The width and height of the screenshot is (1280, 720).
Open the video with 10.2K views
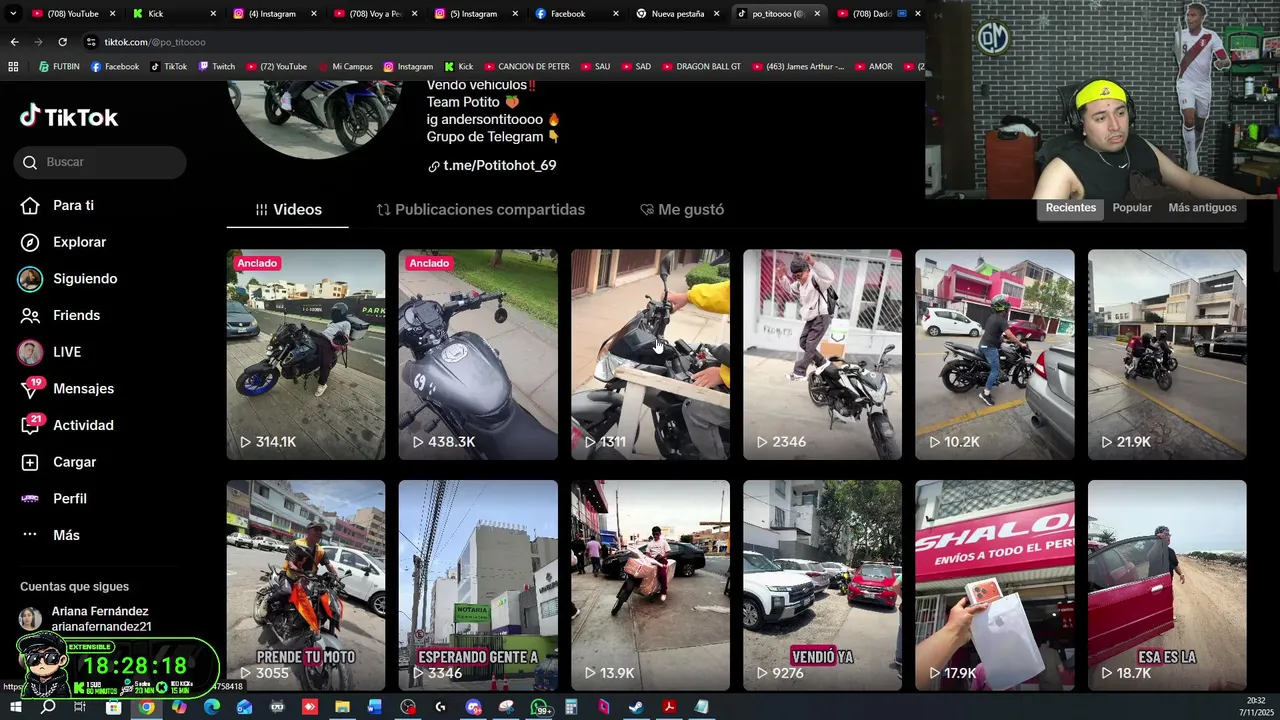click(x=995, y=354)
